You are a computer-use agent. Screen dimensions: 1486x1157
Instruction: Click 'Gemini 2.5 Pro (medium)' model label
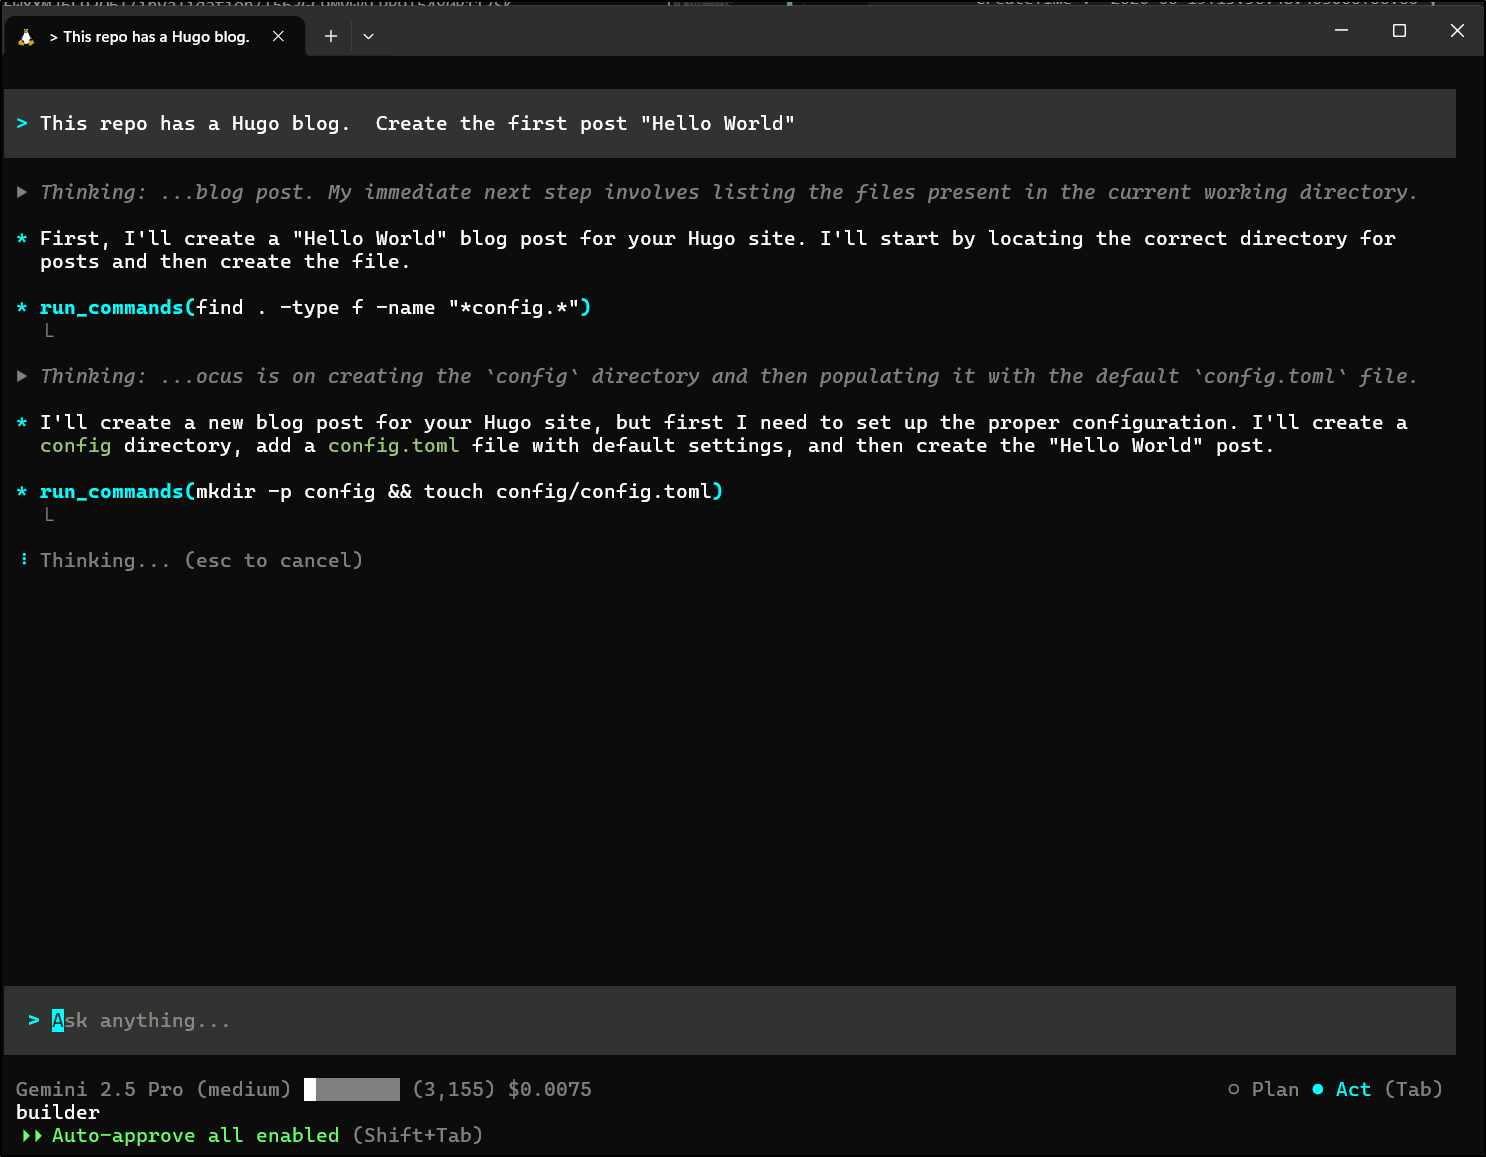(x=153, y=1089)
